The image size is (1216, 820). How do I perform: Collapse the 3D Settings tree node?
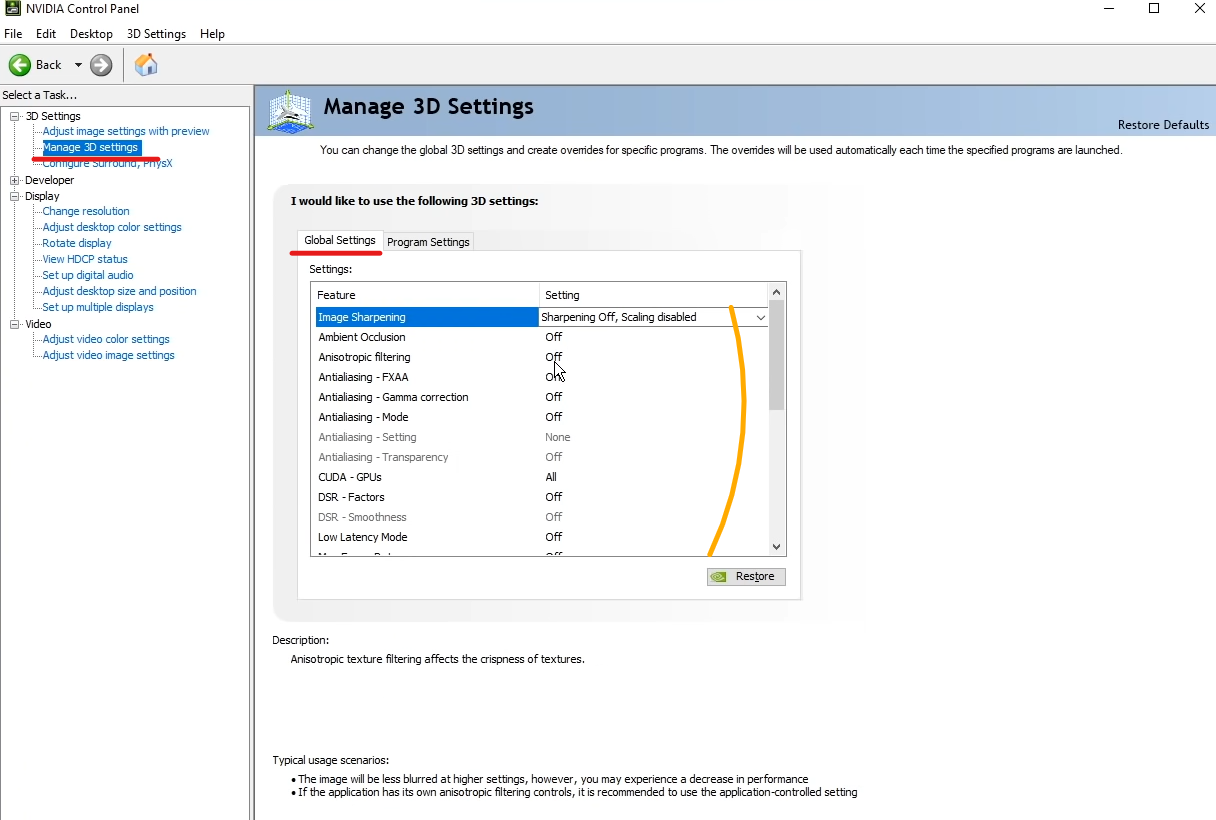[x=15, y=116]
